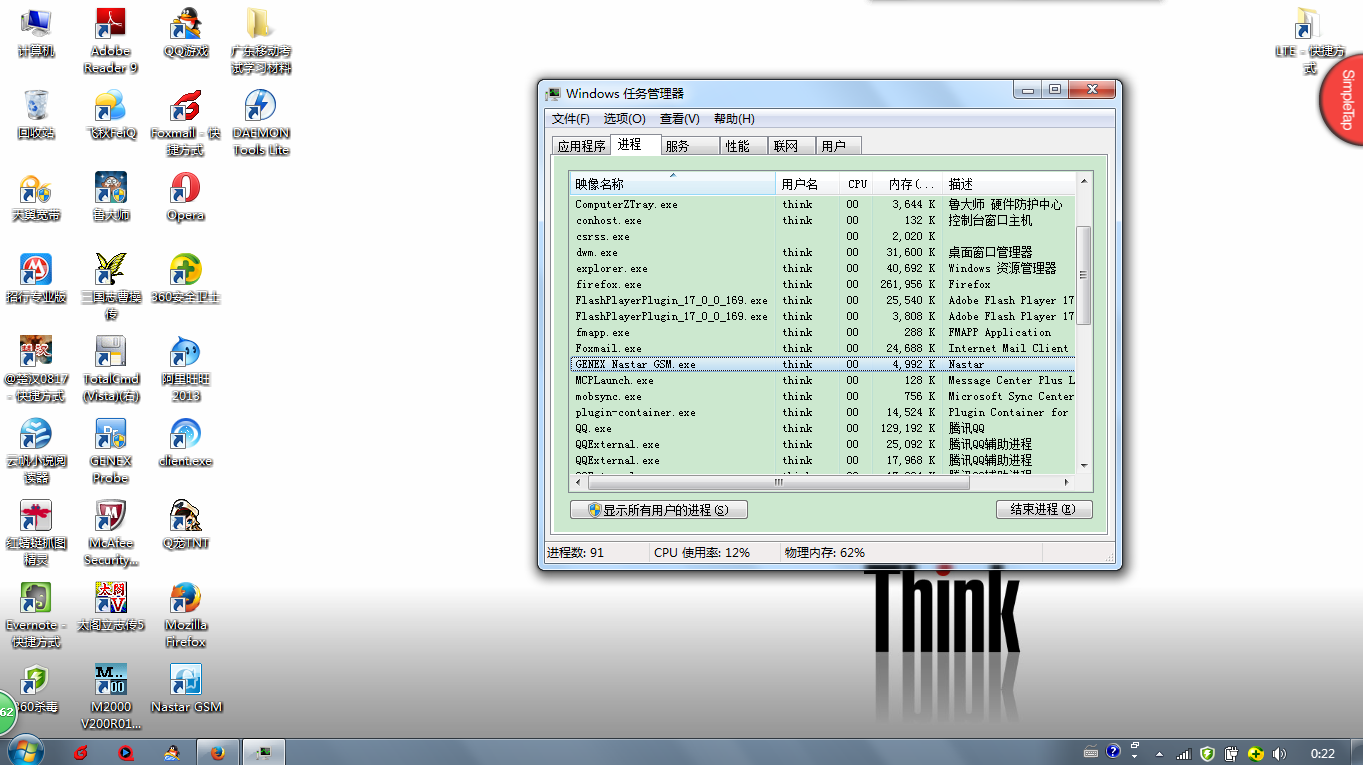Select the 回收站 recycle bin icon

coord(36,115)
